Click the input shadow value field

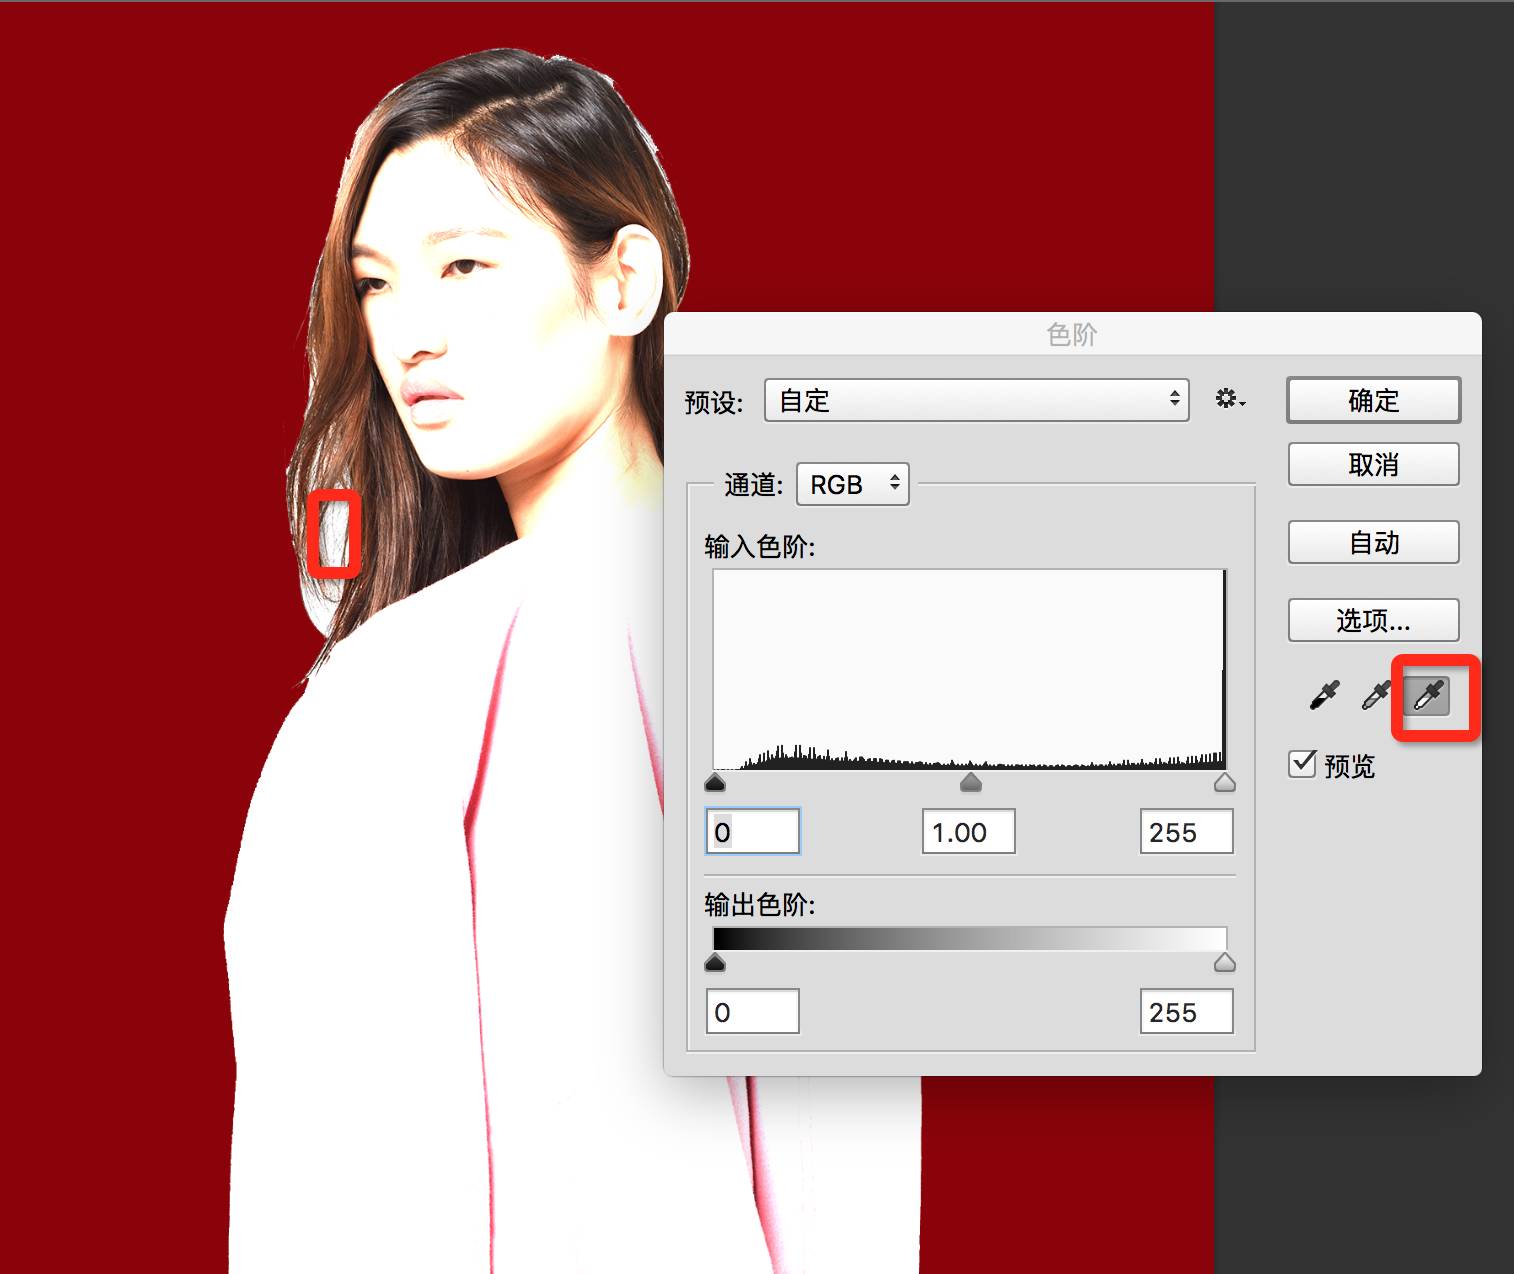(x=753, y=831)
